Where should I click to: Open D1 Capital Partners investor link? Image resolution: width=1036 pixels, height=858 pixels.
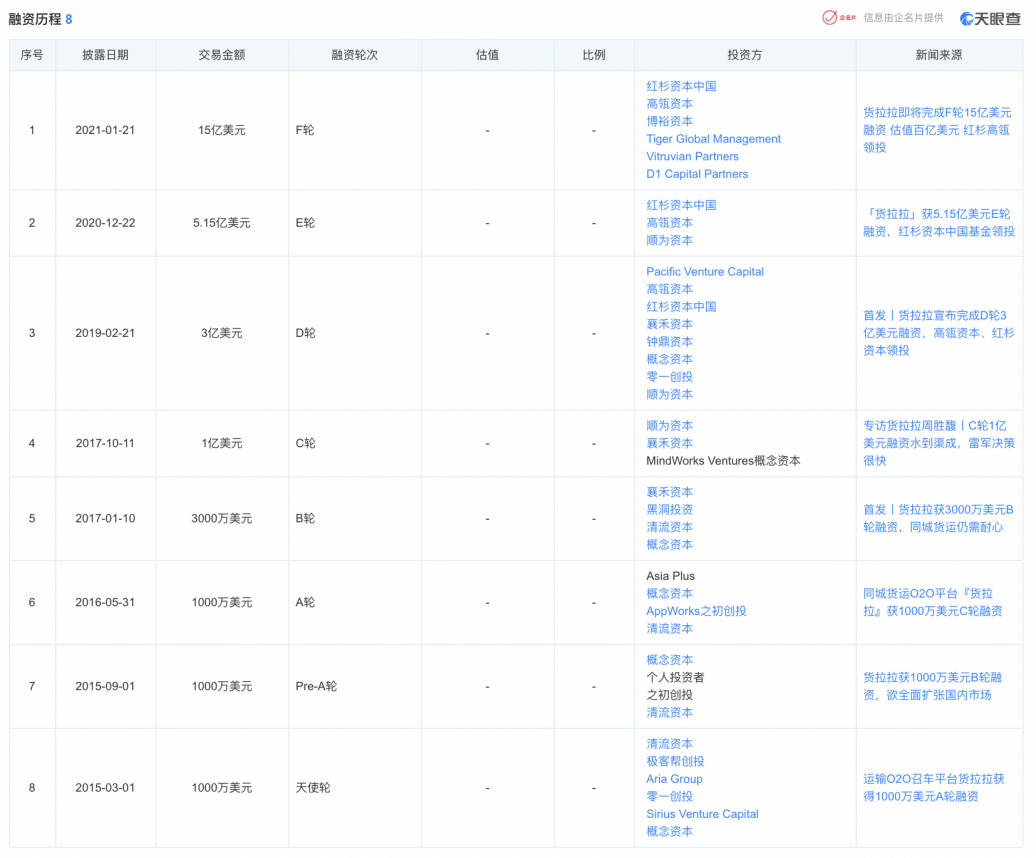tap(696, 174)
